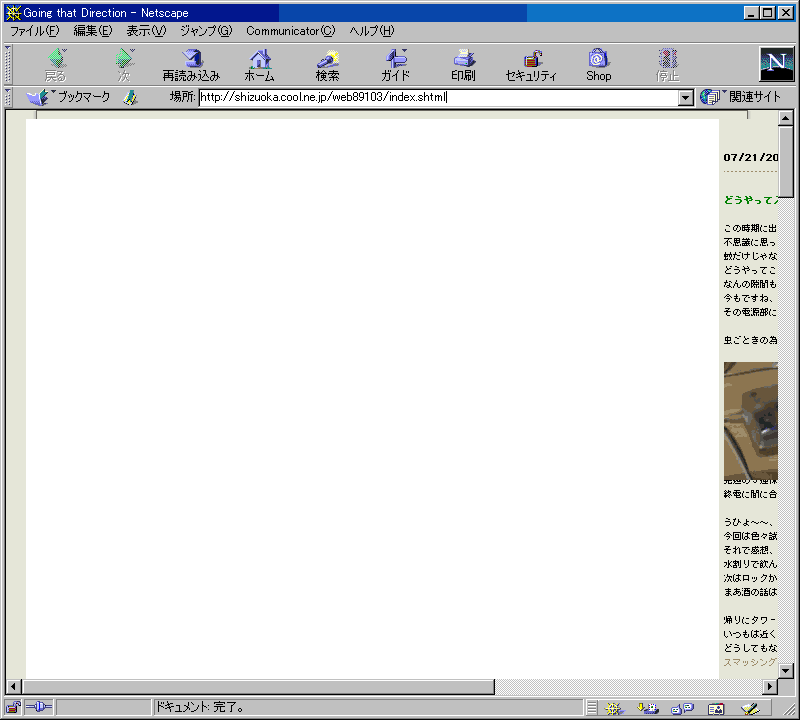Go to Home (ホーム) page

pyautogui.click(x=260, y=65)
